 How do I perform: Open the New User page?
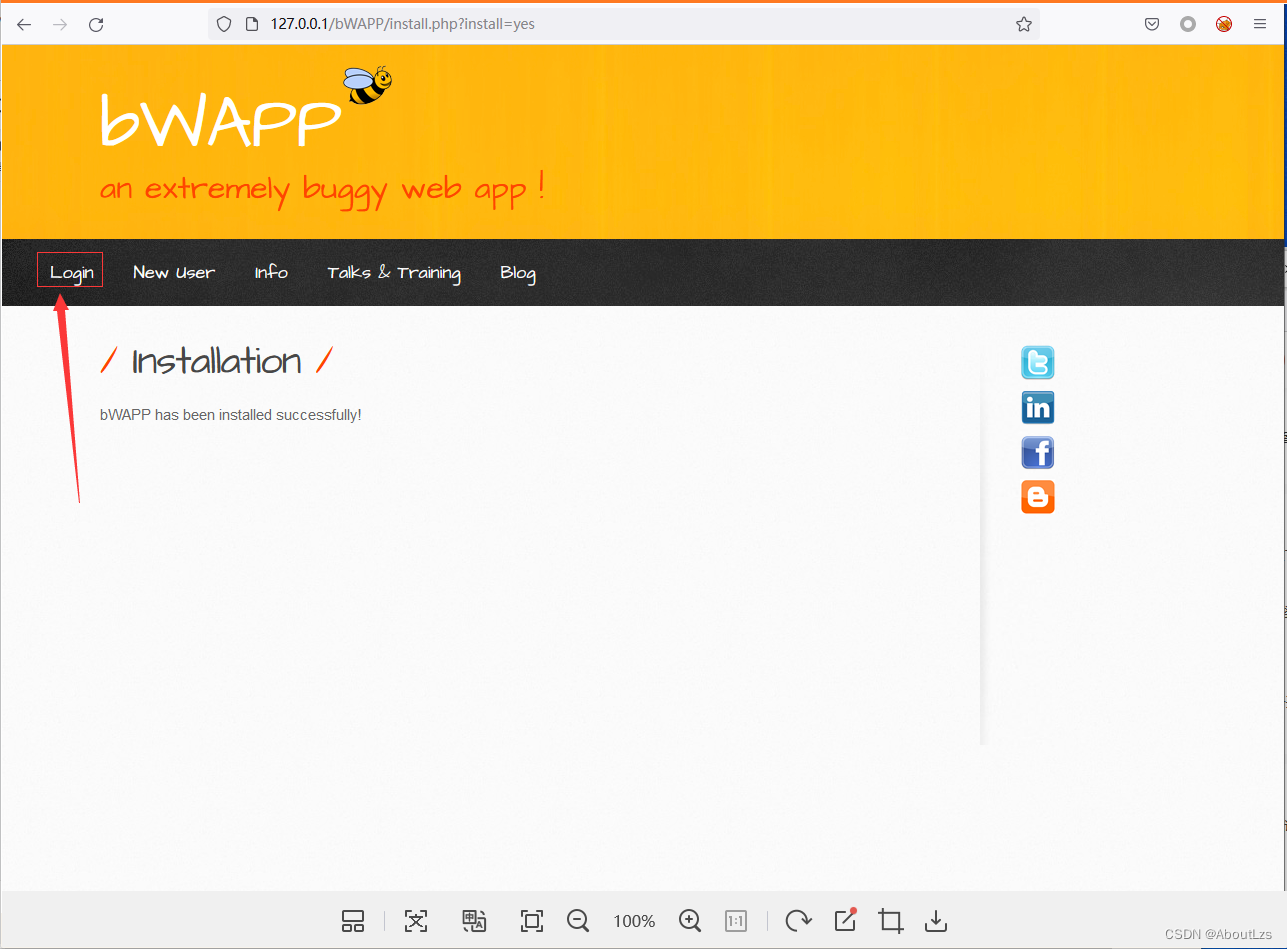[x=174, y=272]
